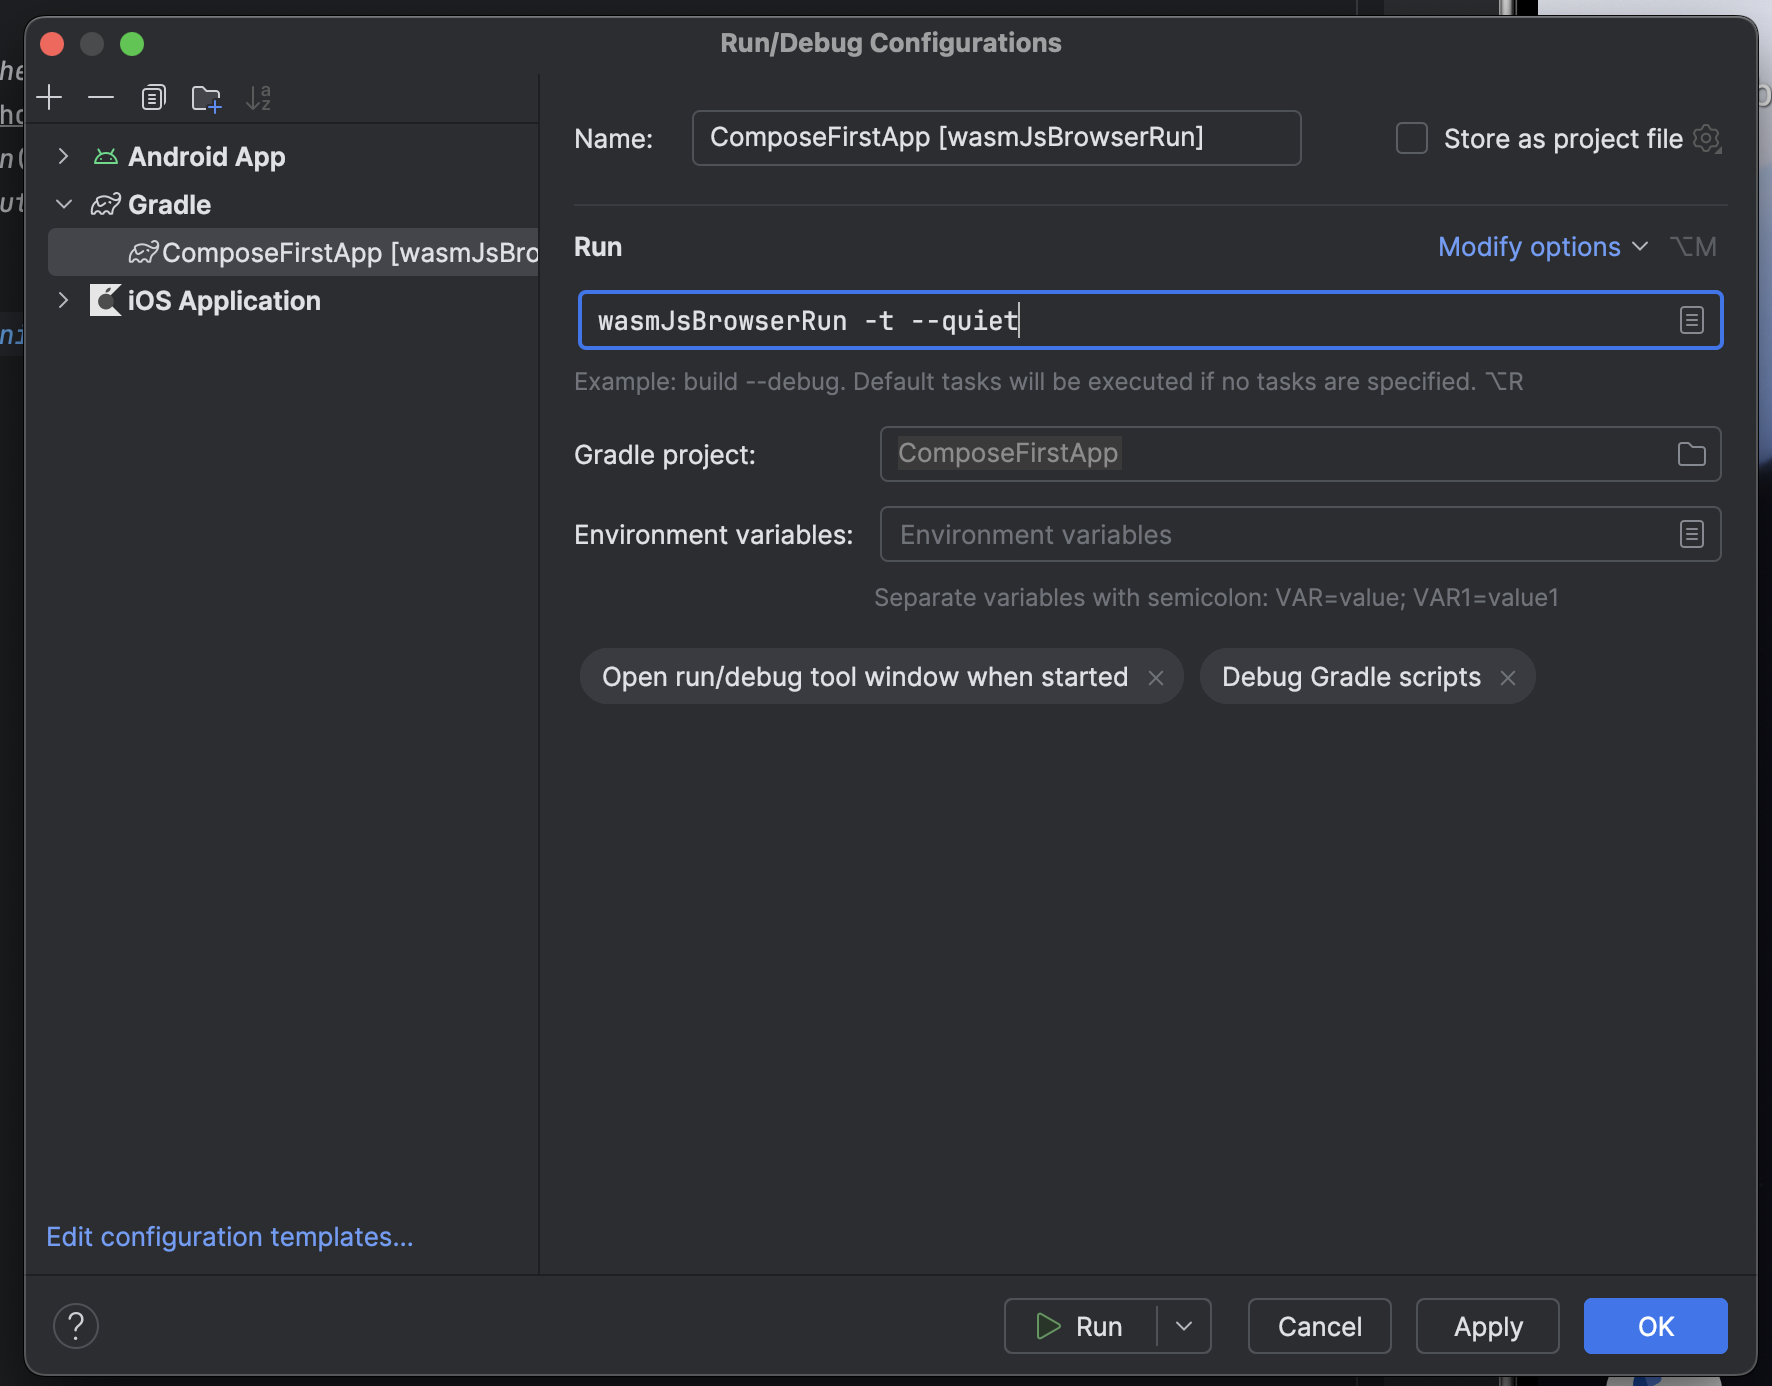Create a new configuration folder
The image size is (1772, 1386).
click(x=206, y=97)
